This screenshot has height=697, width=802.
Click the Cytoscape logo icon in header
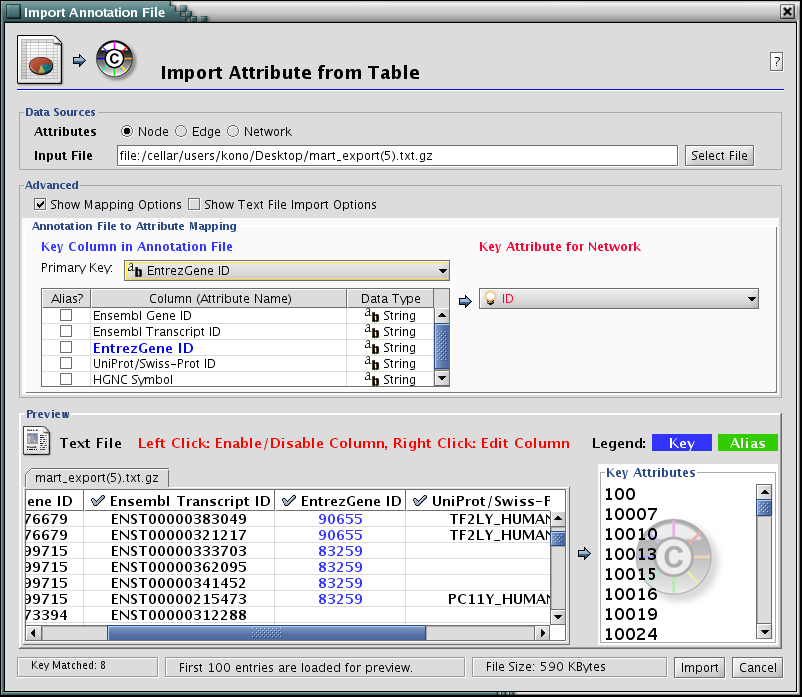[115, 60]
